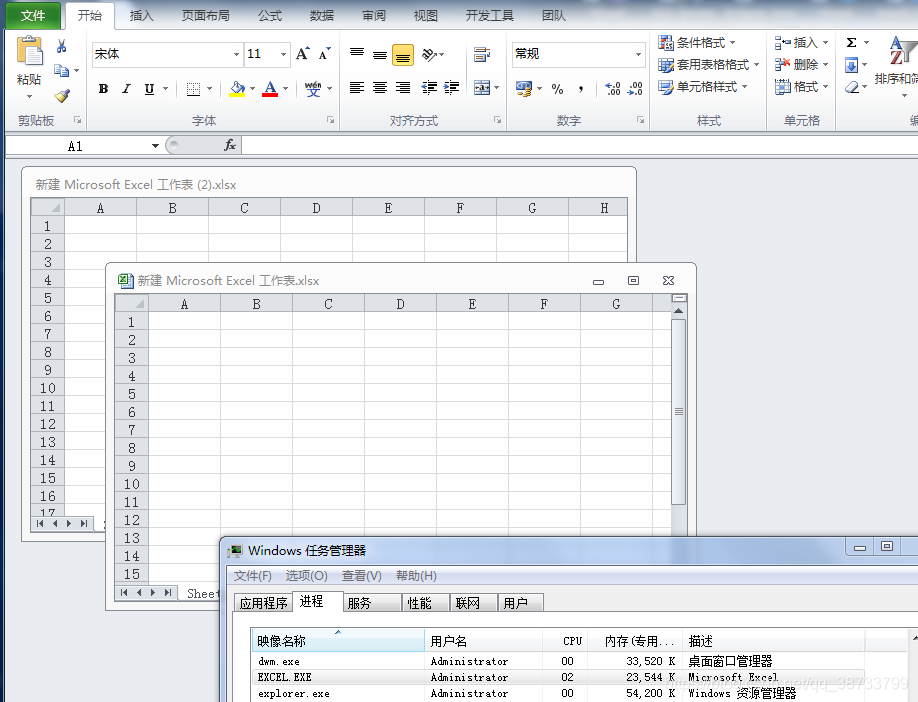Image resolution: width=918 pixels, height=702 pixels.
Task: Switch to the 公式 ribbon tab
Action: tap(270, 16)
